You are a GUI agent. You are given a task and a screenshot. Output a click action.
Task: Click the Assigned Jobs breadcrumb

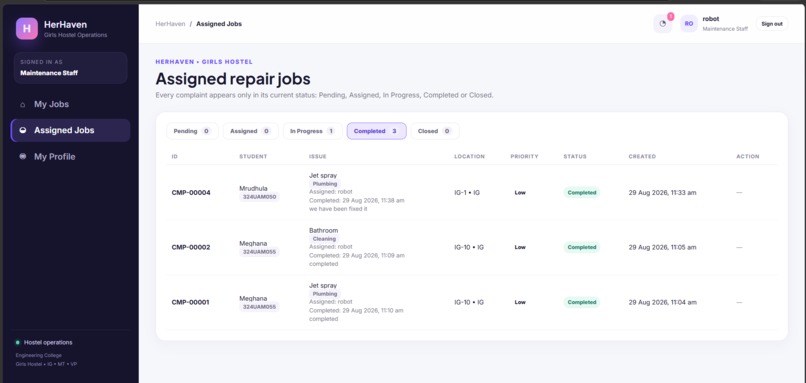pos(219,24)
